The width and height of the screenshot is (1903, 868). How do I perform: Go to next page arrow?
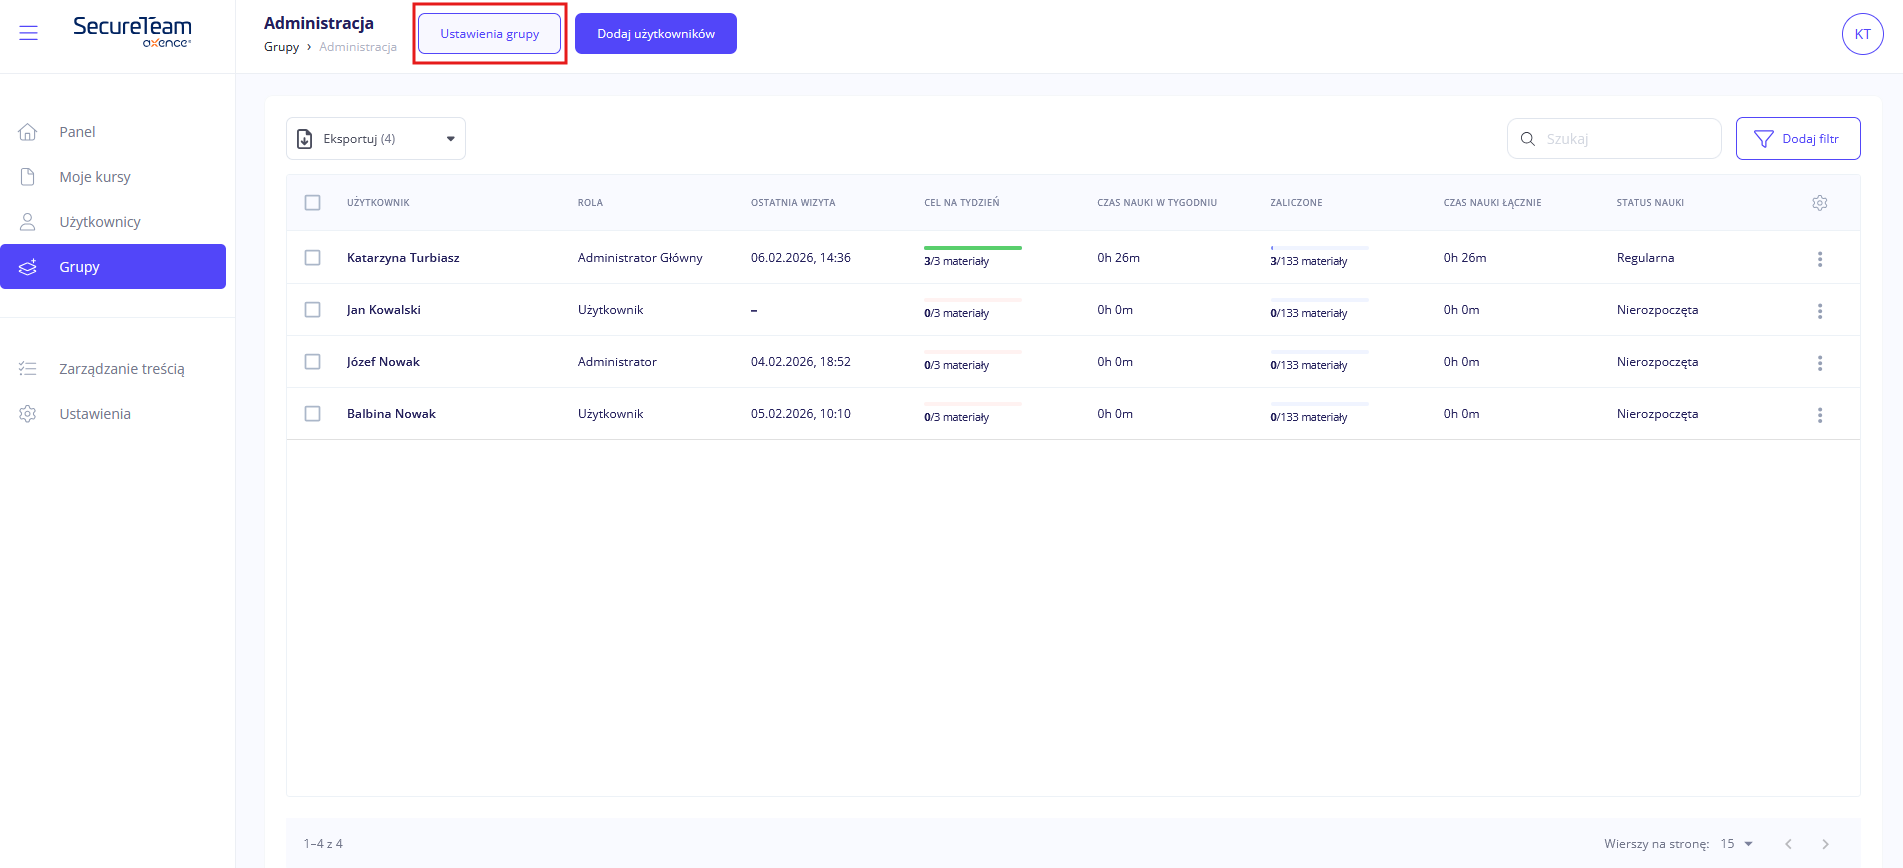point(1825,844)
